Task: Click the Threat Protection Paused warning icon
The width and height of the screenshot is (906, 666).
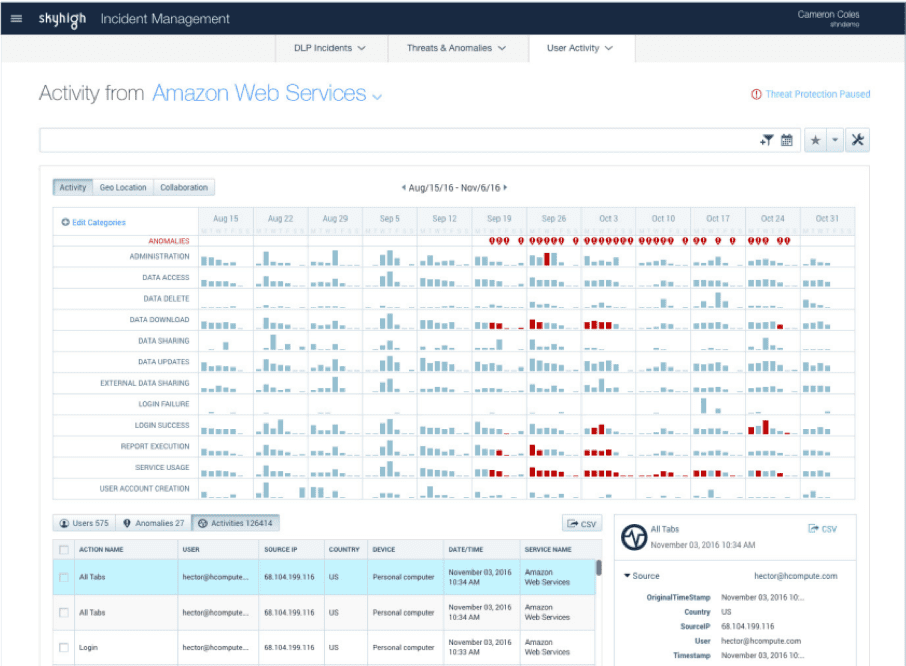Action: (756, 94)
